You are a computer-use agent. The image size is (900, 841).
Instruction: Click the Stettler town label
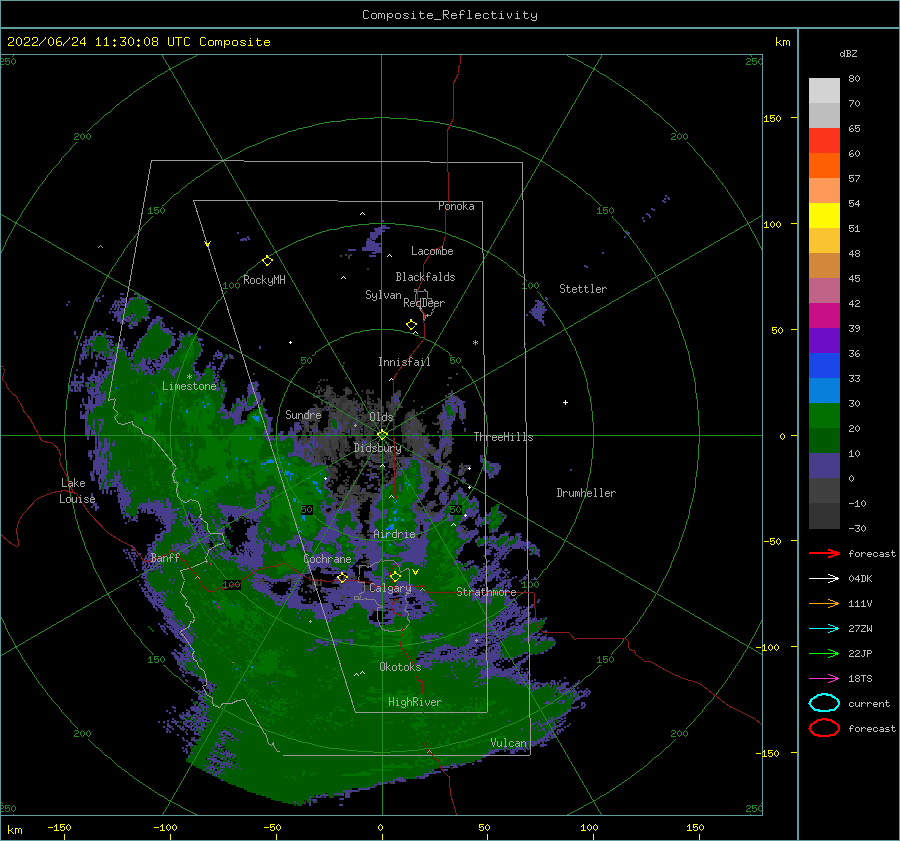click(583, 289)
